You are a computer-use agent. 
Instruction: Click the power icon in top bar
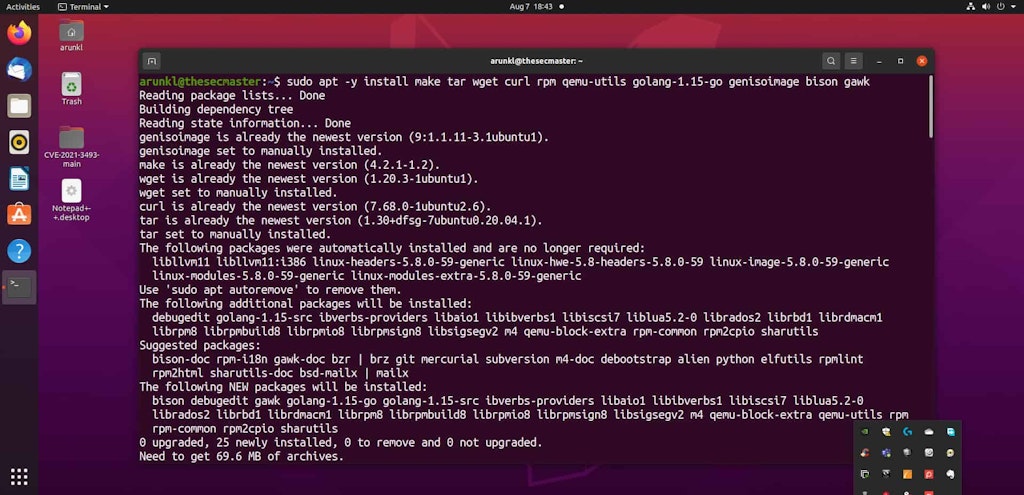(x=1000, y=7)
